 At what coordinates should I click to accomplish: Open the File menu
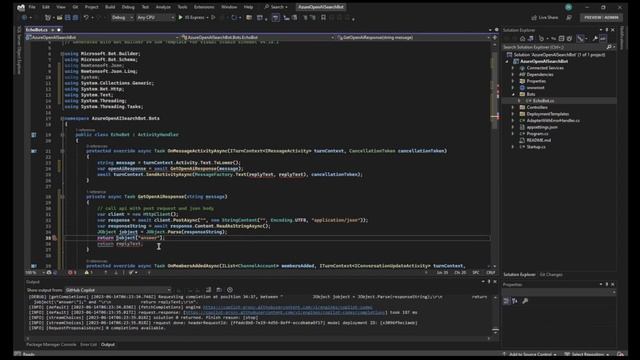pyautogui.click(x=32, y=7)
